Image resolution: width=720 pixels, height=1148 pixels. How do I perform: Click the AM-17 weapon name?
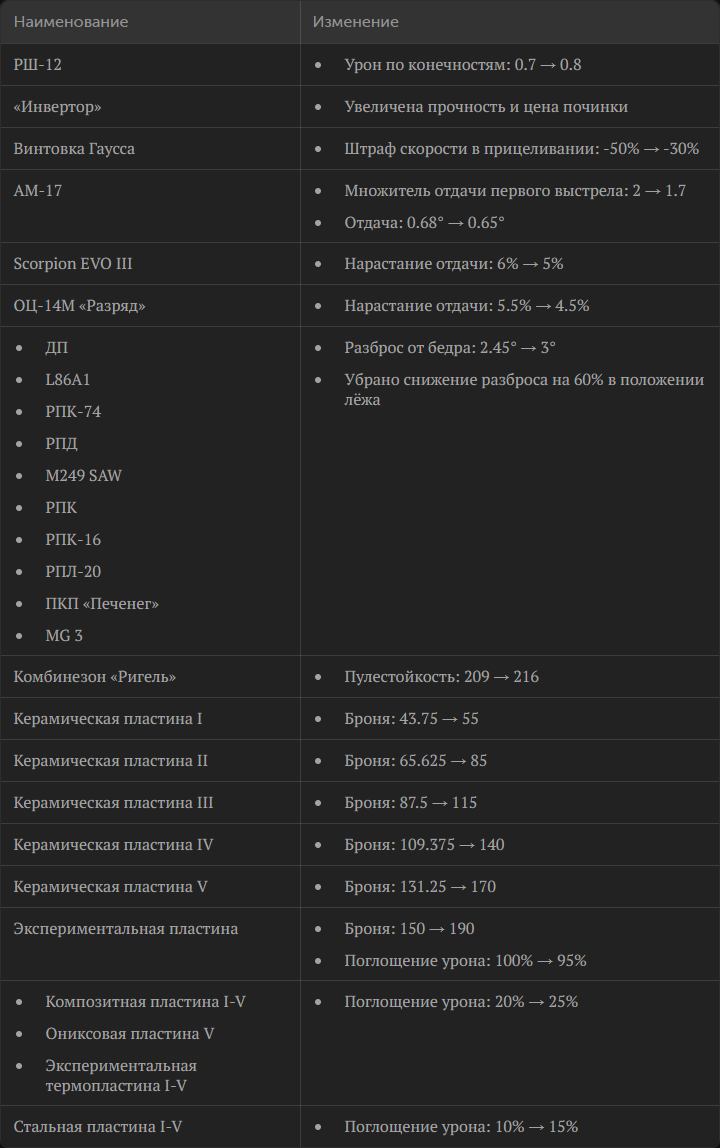[x=37, y=190]
